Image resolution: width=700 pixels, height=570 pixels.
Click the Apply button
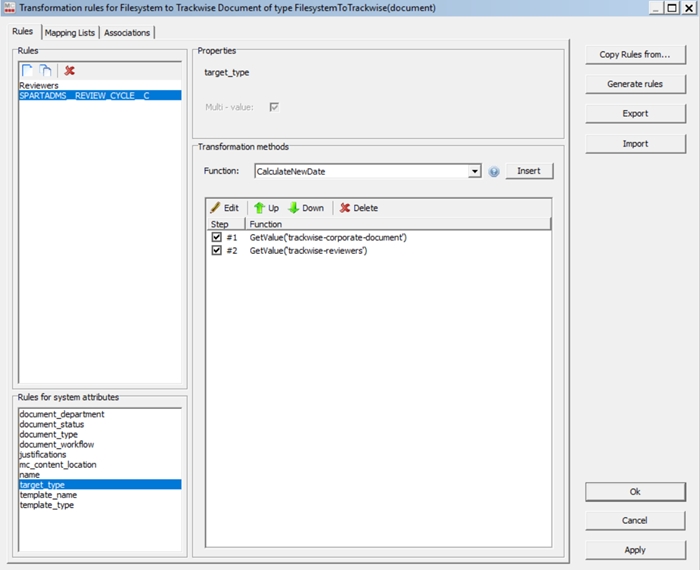pos(634,550)
